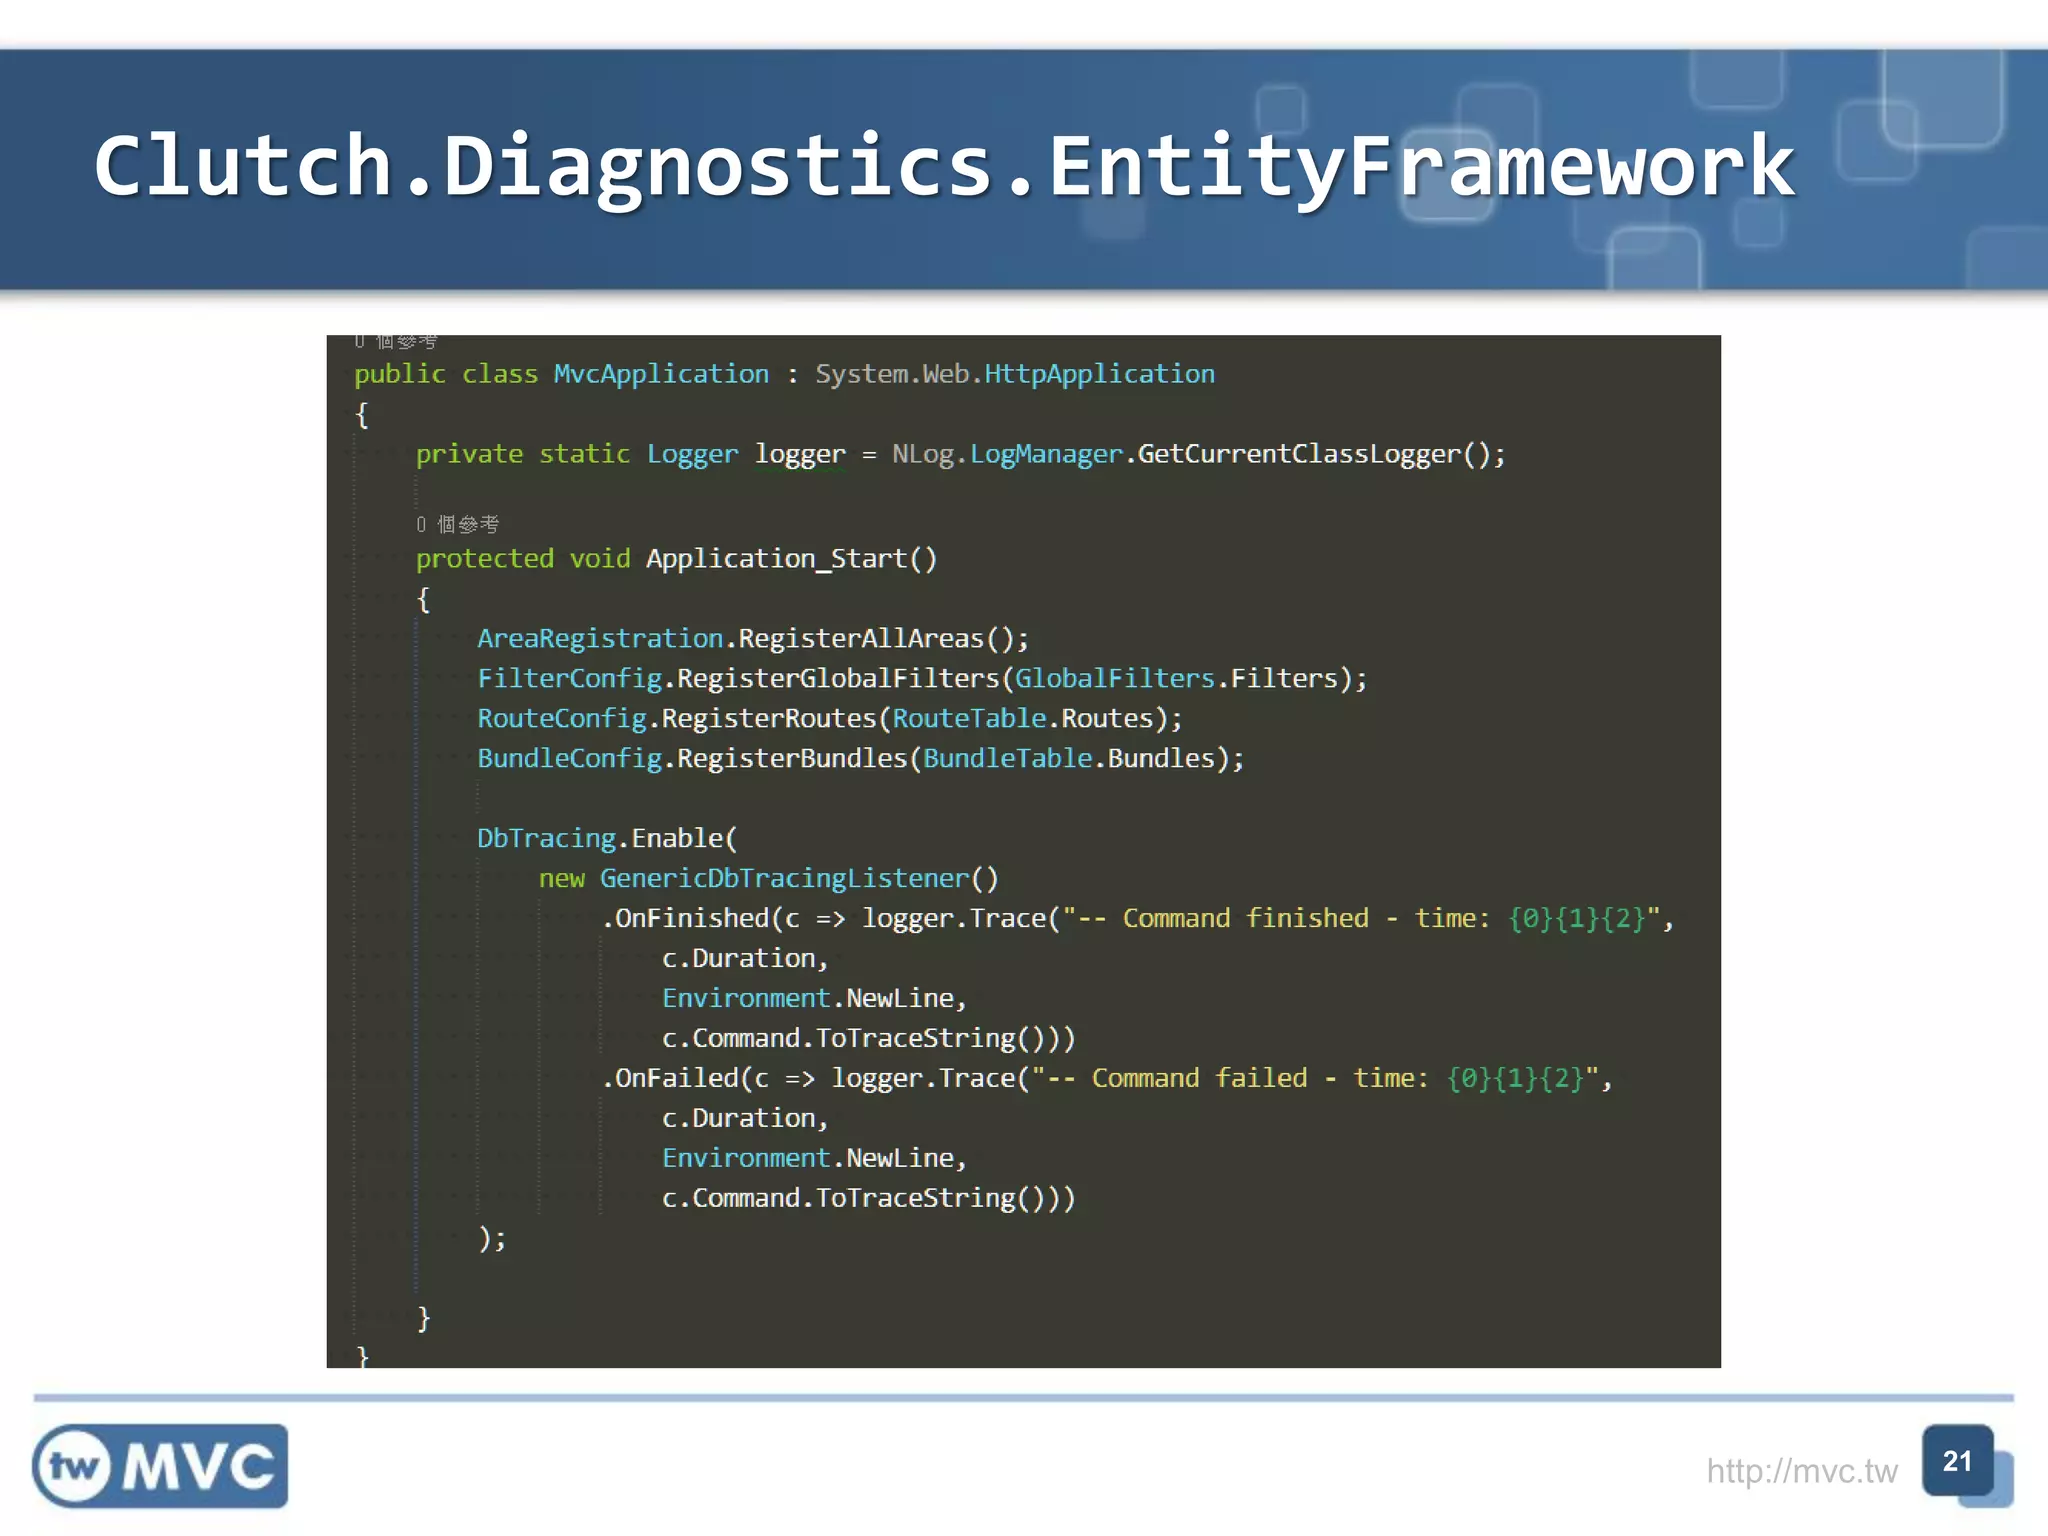Viewport: 2048px width, 1536px height.
Task: Open the http://mvc.tw link
Action: click(1801, 1471)
